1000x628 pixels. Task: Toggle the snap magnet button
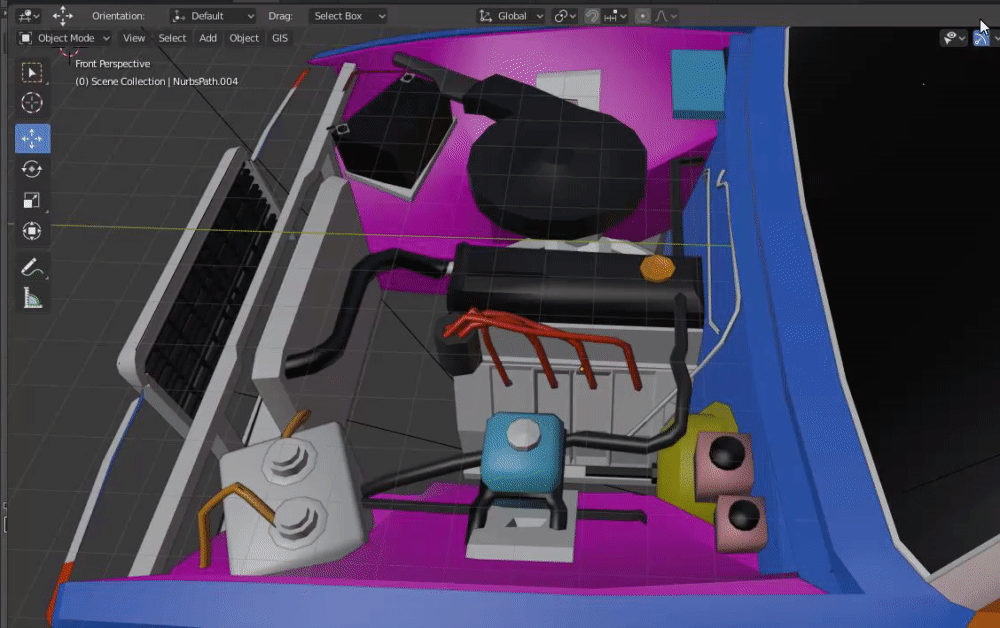tap(592, 16)
